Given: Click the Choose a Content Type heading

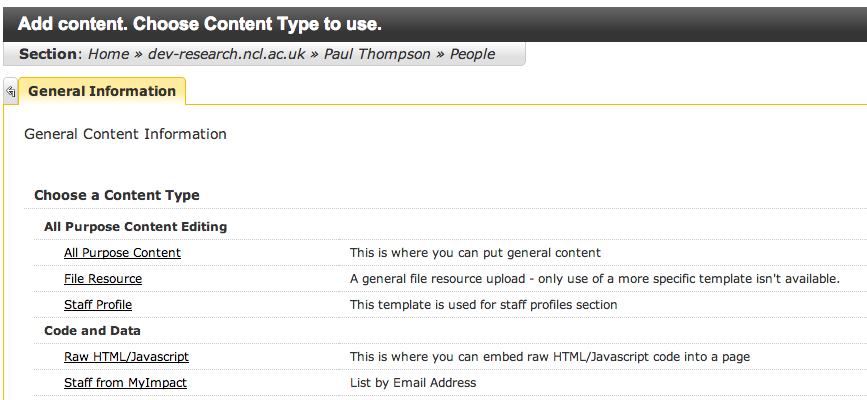Looking at the screenshot, I should tap(117, 196).
